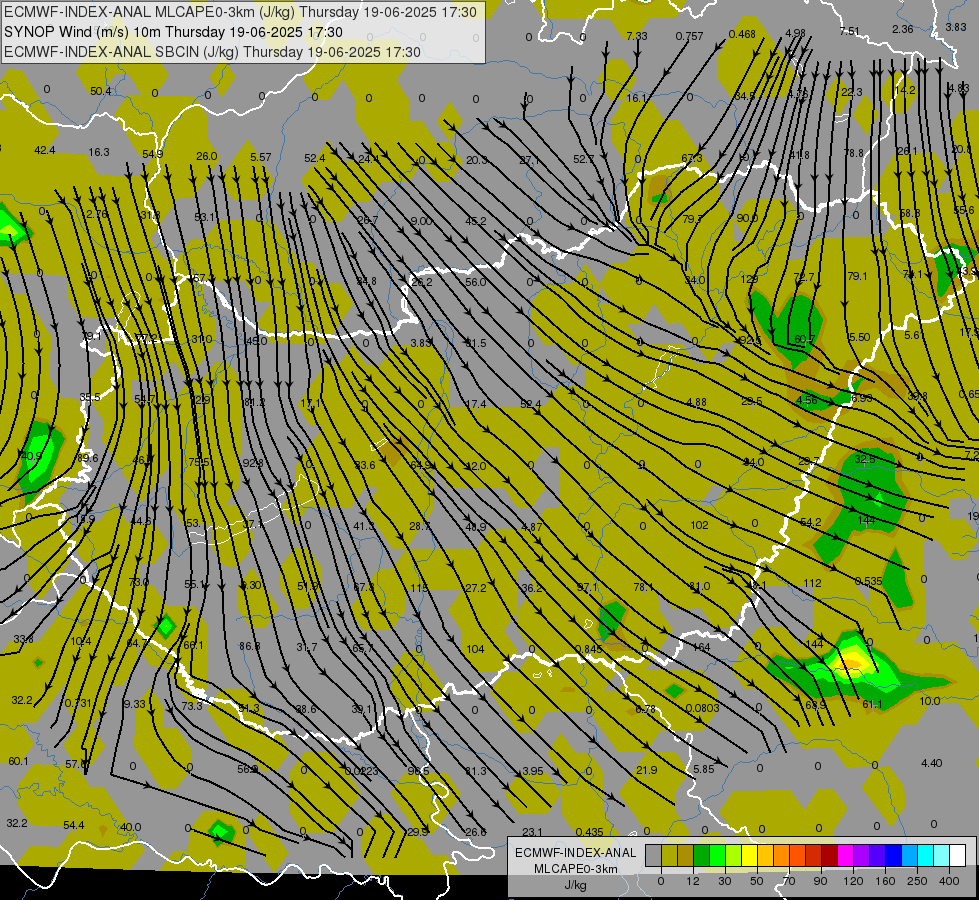Click the map value '0.845'

tap(588, 649)
